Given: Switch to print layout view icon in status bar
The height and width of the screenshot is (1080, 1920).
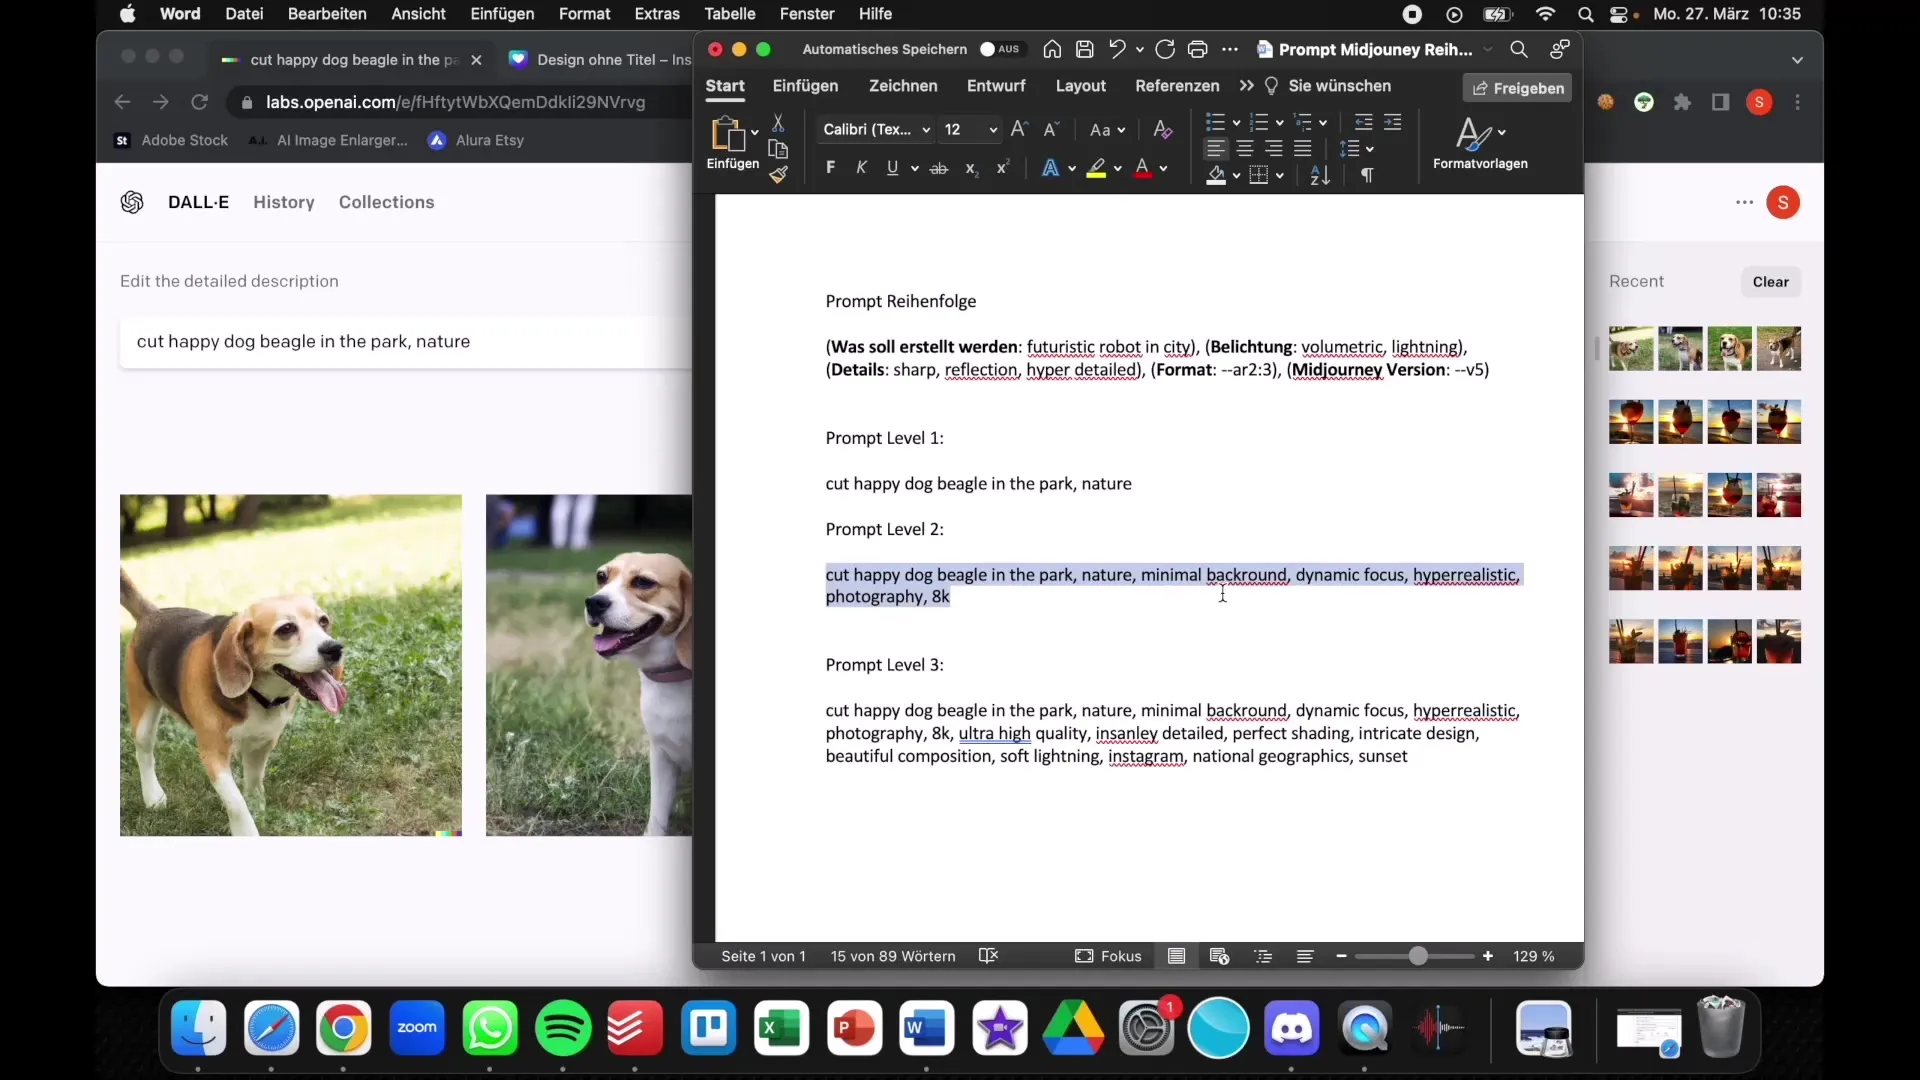Looking at the screenshot, I should tap(1177, 956).
